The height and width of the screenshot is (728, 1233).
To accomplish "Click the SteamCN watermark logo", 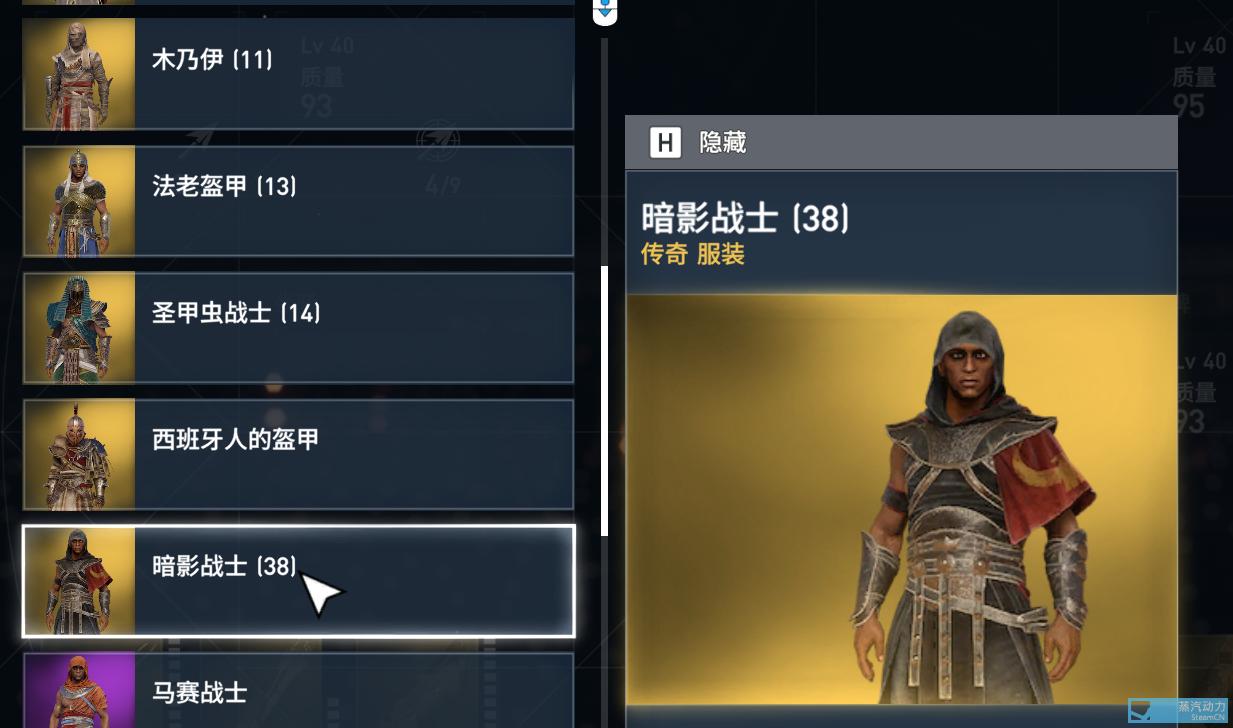I will (x=1178, y=711).
